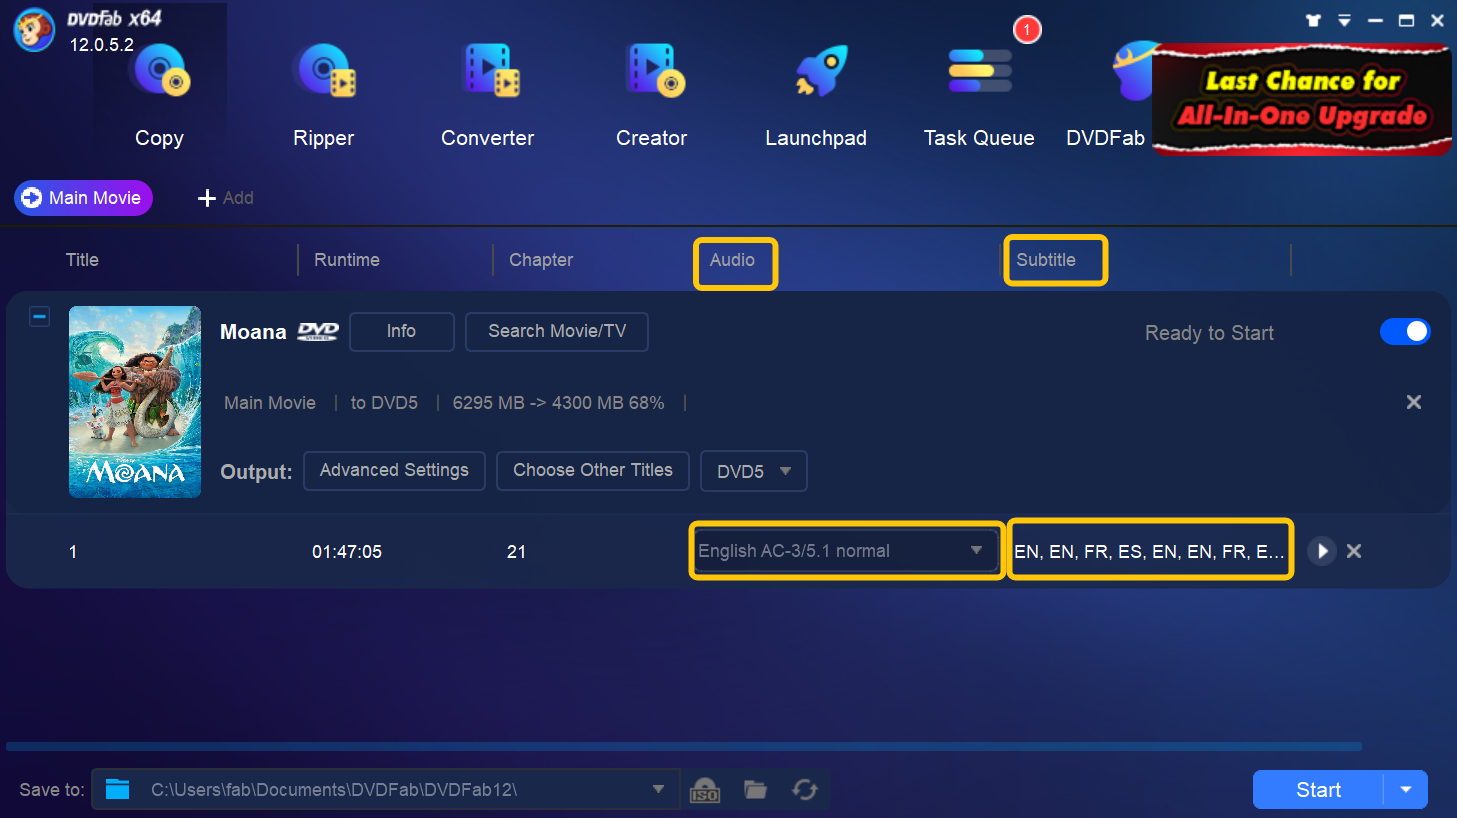
Task: Click the DVDFab monkey logo
Action: pyautogui.click(x=34, y=29)
